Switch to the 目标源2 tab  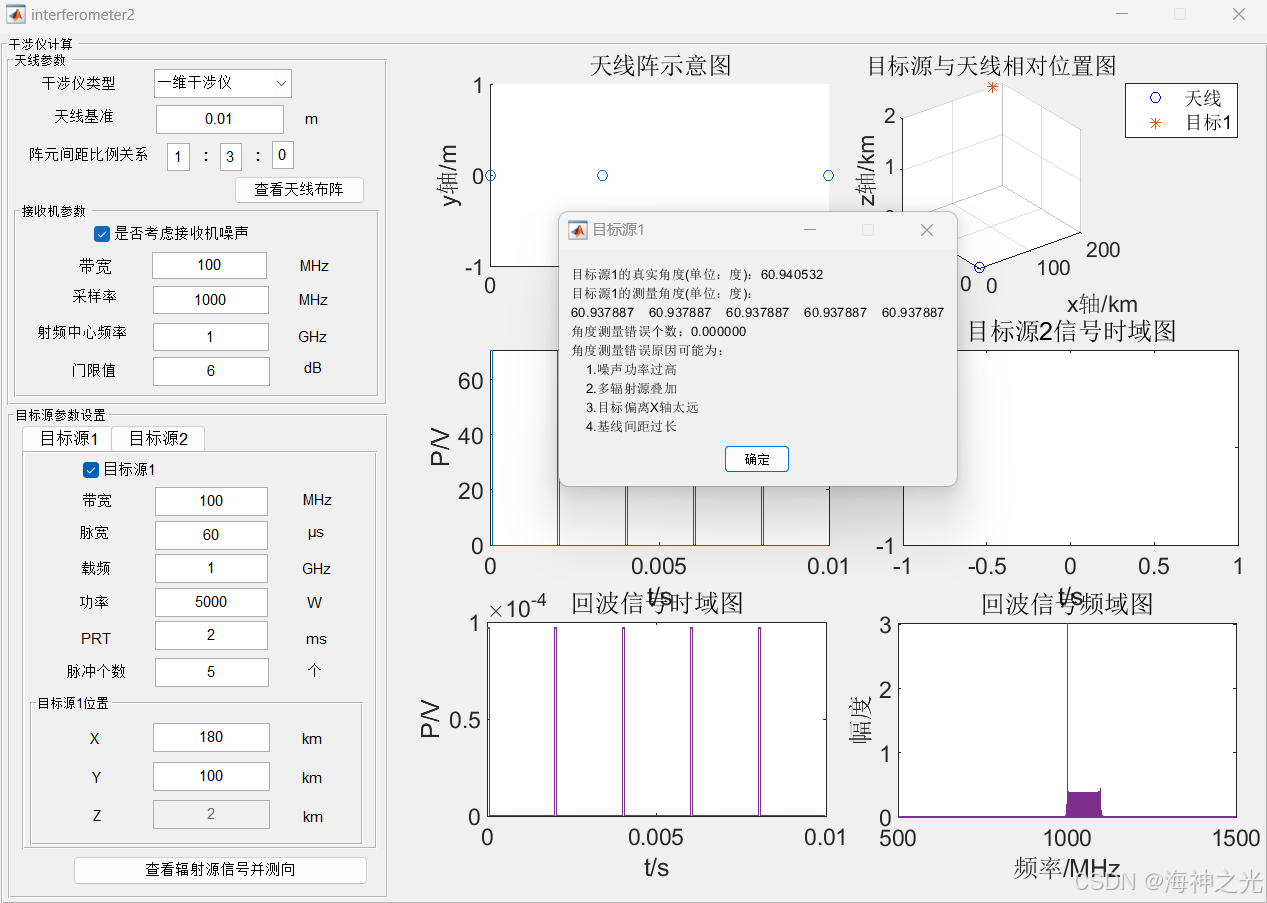pyautogui.click(x=157, y=438)
